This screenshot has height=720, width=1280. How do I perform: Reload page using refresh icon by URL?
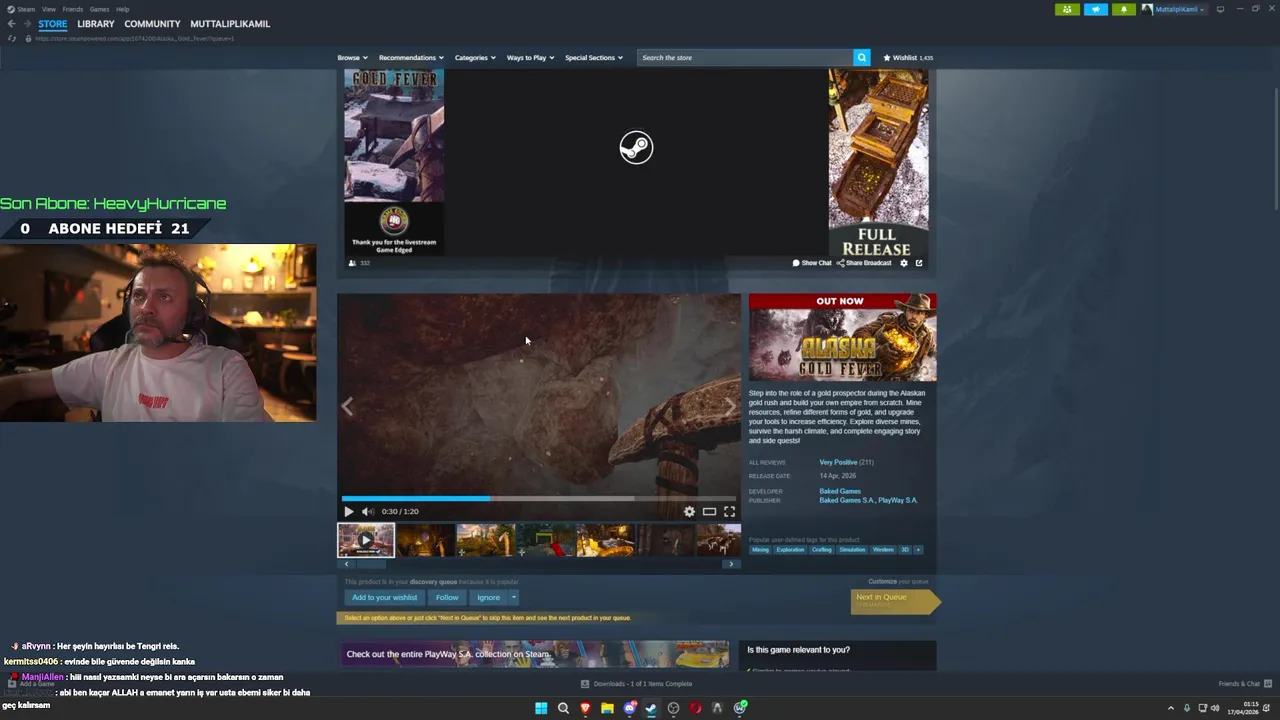click(x=12, y=38)
